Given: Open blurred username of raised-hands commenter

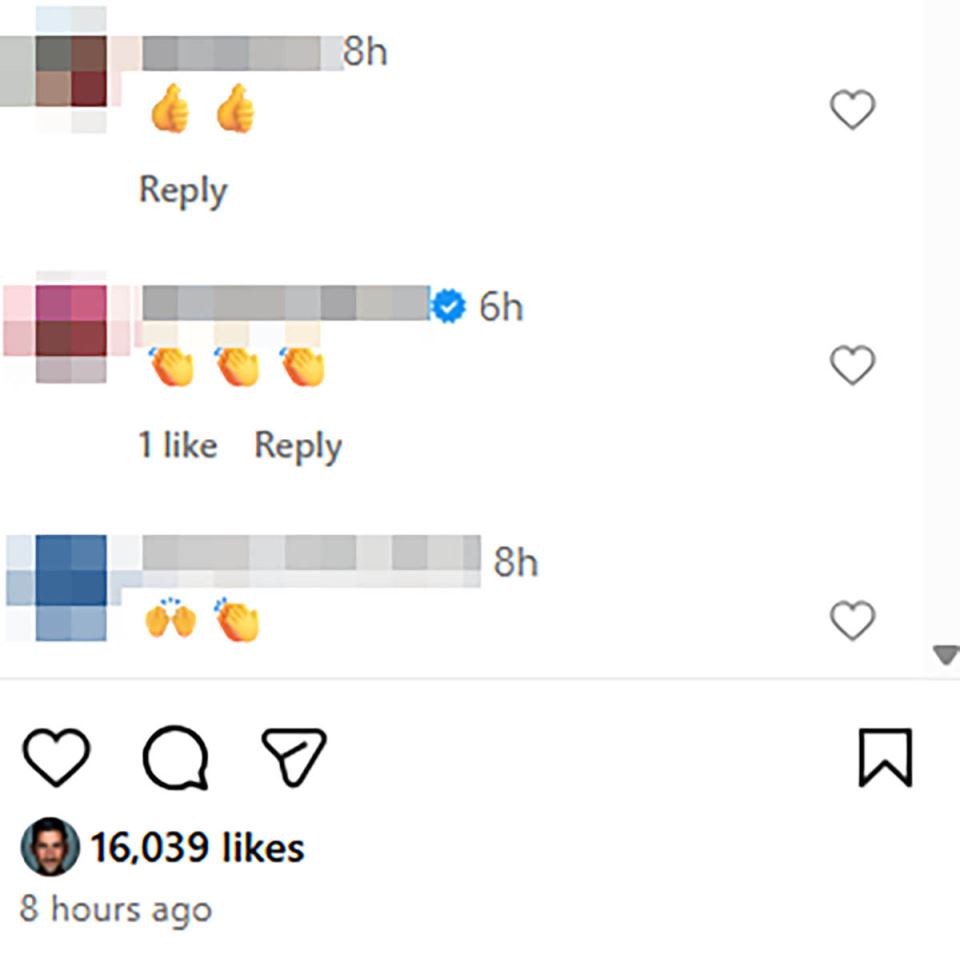Looking at the screenshot, I should pos(311,553).
